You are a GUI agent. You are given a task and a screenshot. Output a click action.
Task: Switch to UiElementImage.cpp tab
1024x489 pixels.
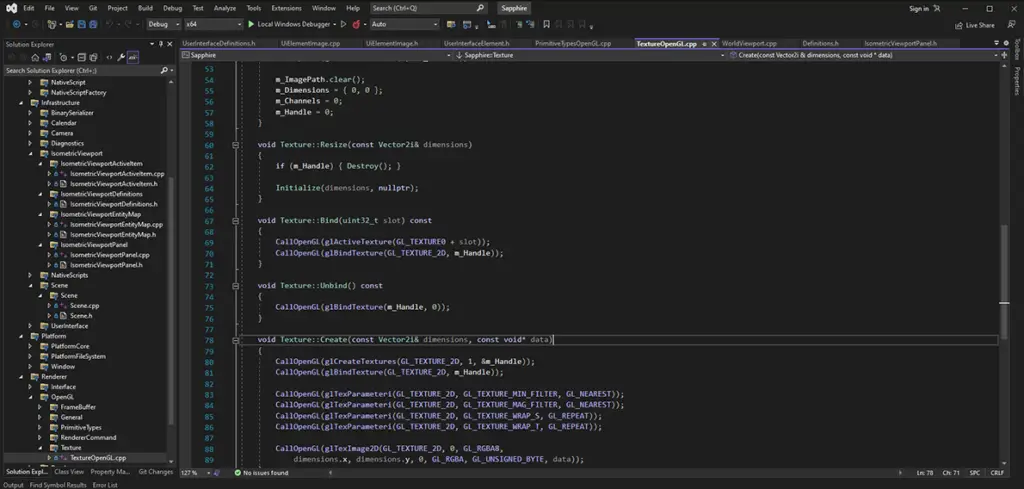tap(310, 44)
